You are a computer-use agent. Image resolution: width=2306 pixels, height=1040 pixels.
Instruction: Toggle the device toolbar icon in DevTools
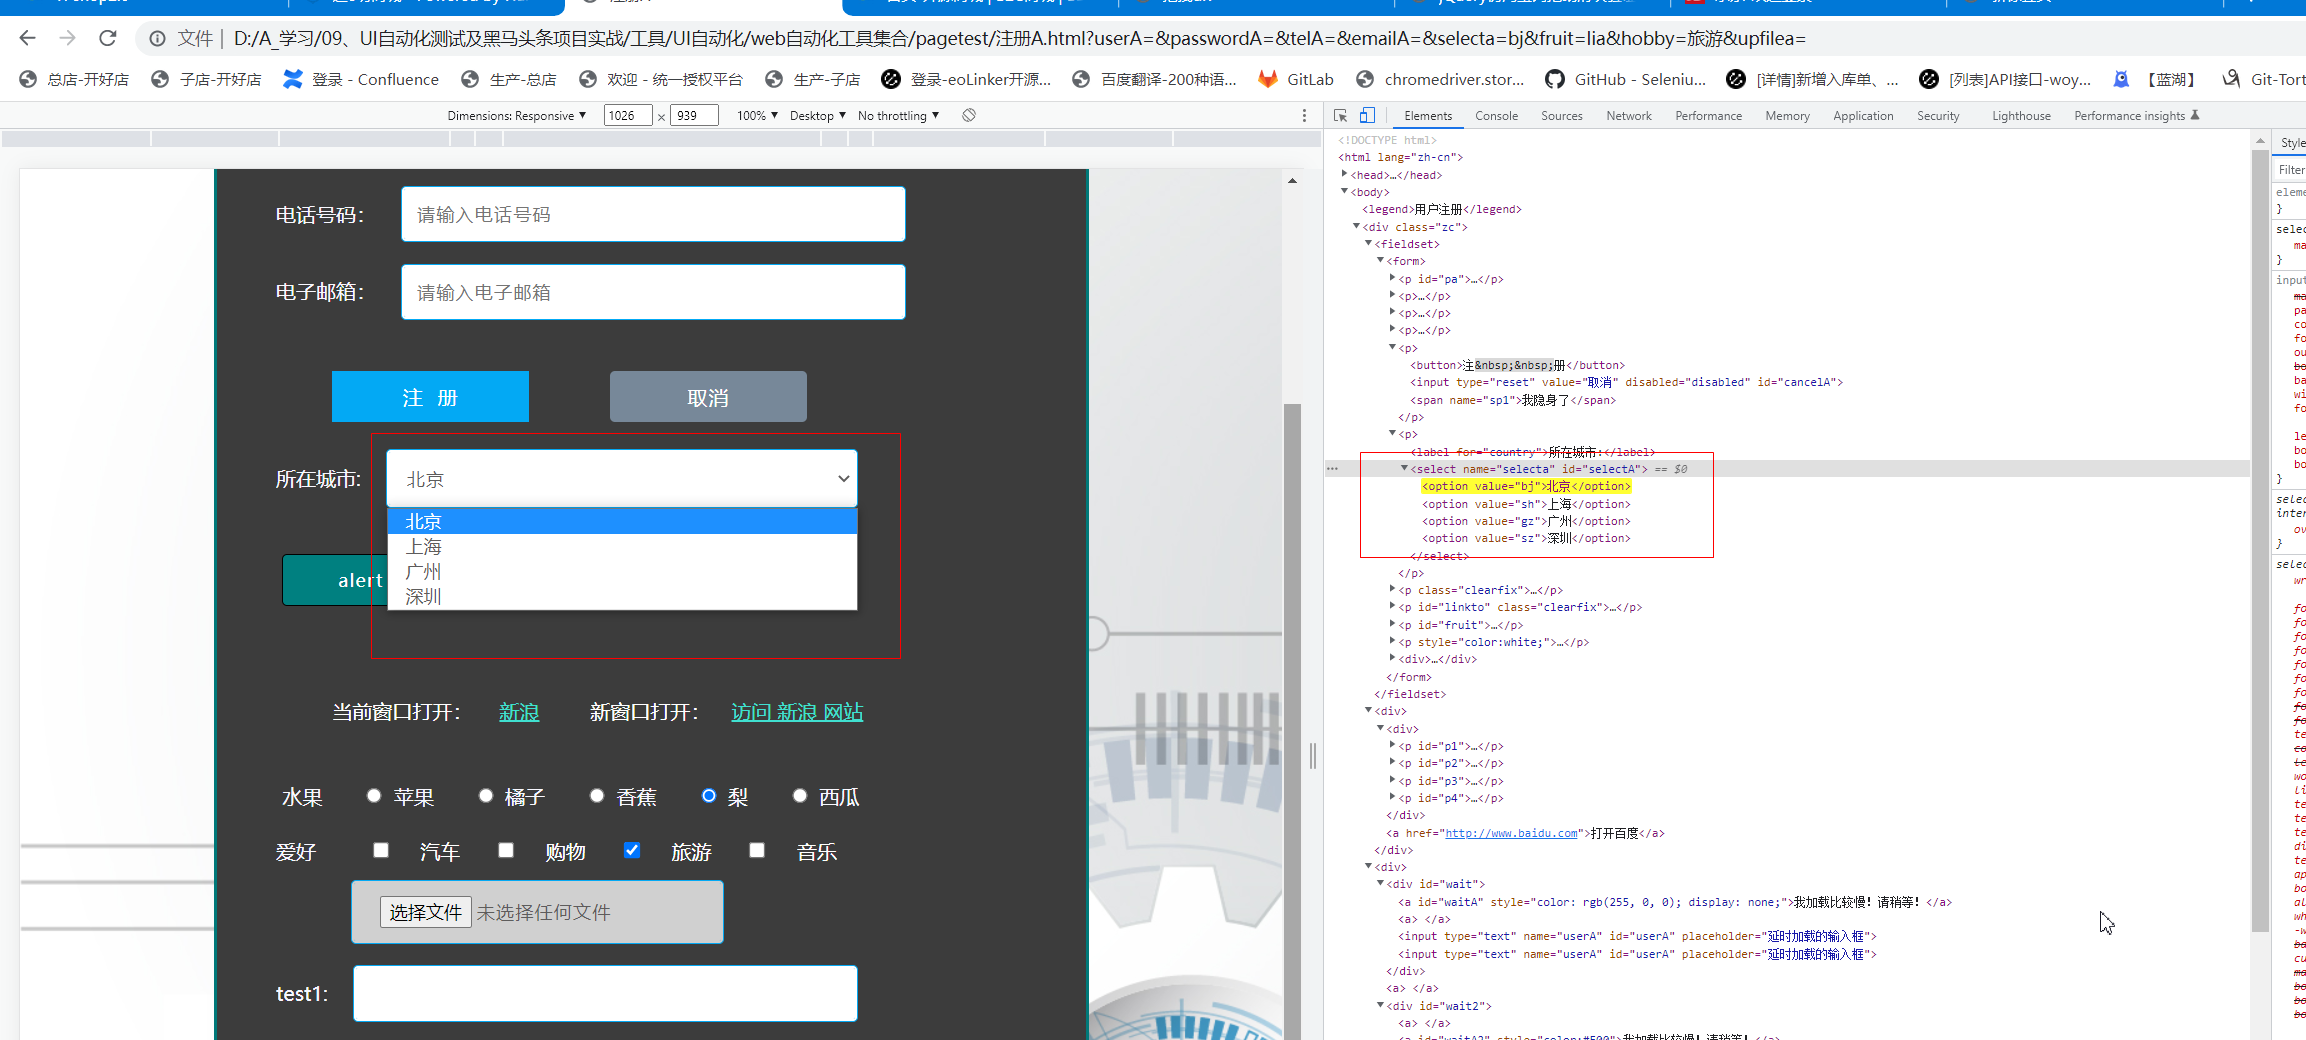(x=1367, y=115)
